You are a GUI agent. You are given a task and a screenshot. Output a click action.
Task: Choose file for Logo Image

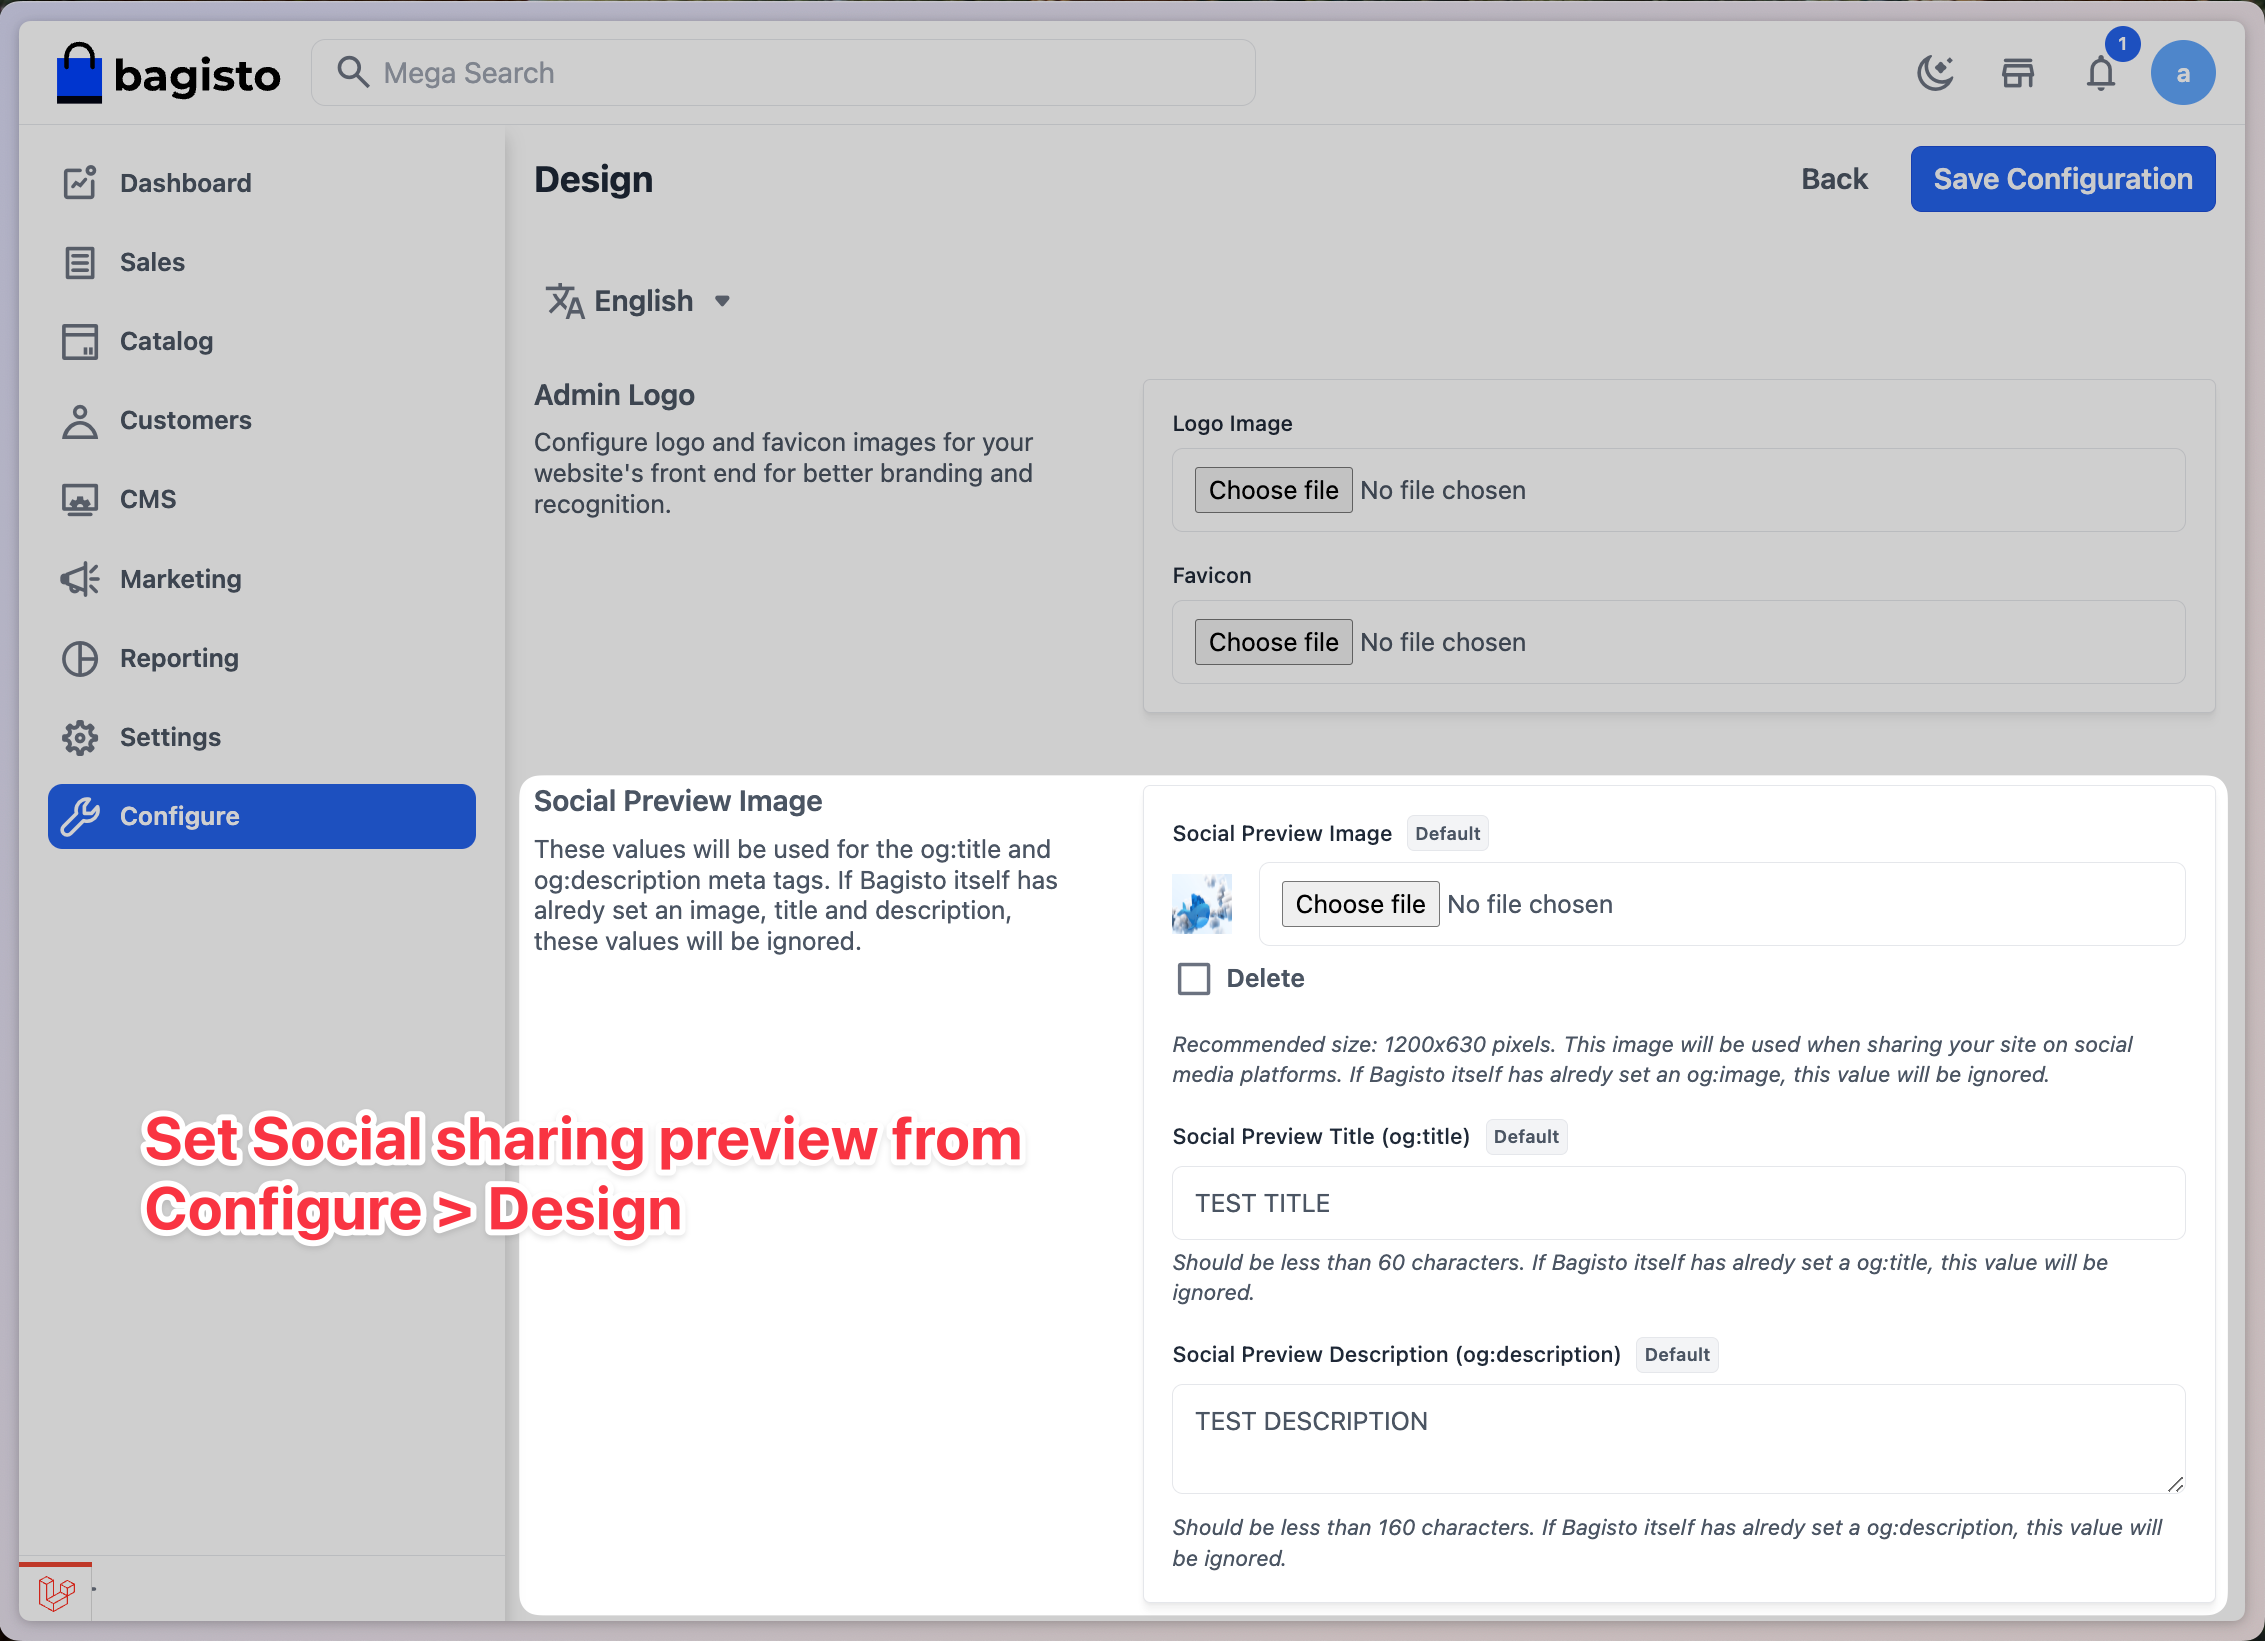click(1273, 490)
